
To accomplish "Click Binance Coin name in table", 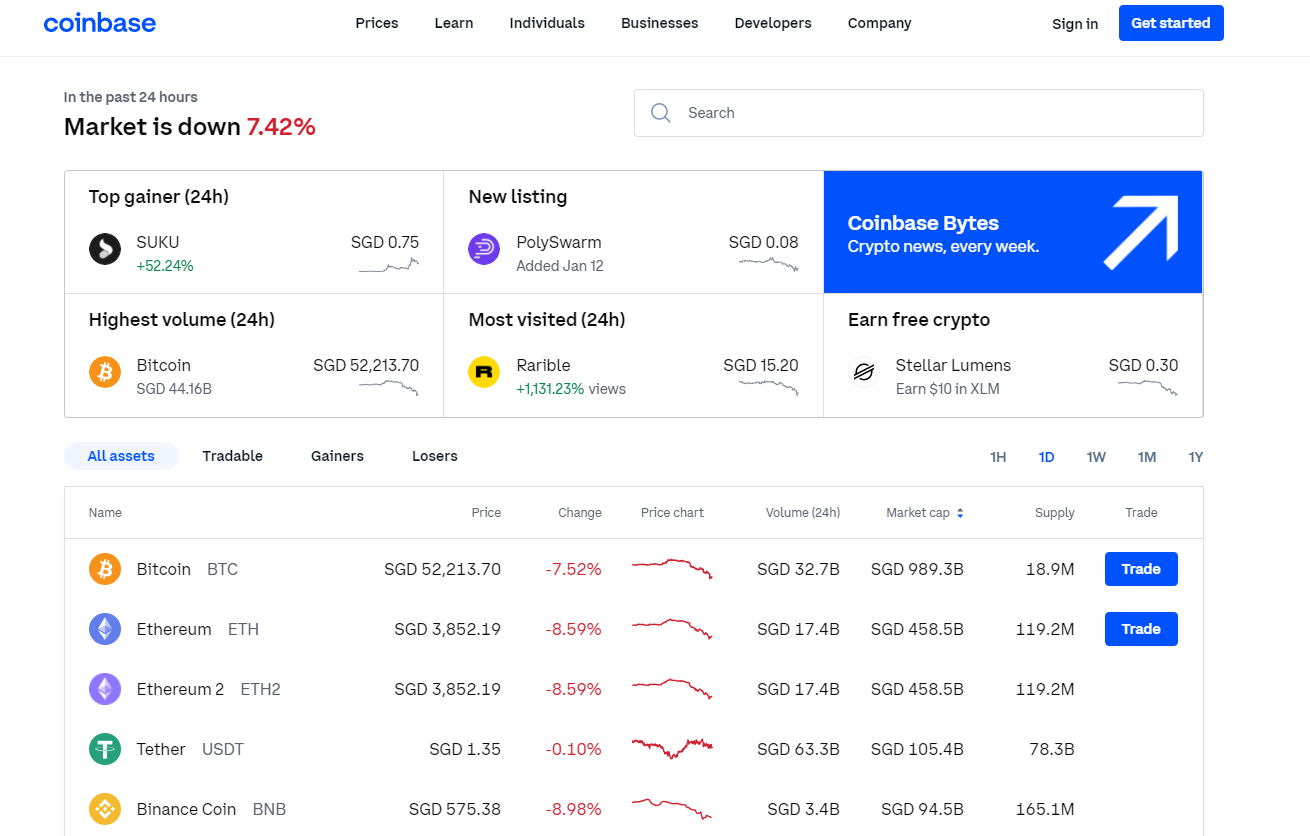I will coord(186,809).
